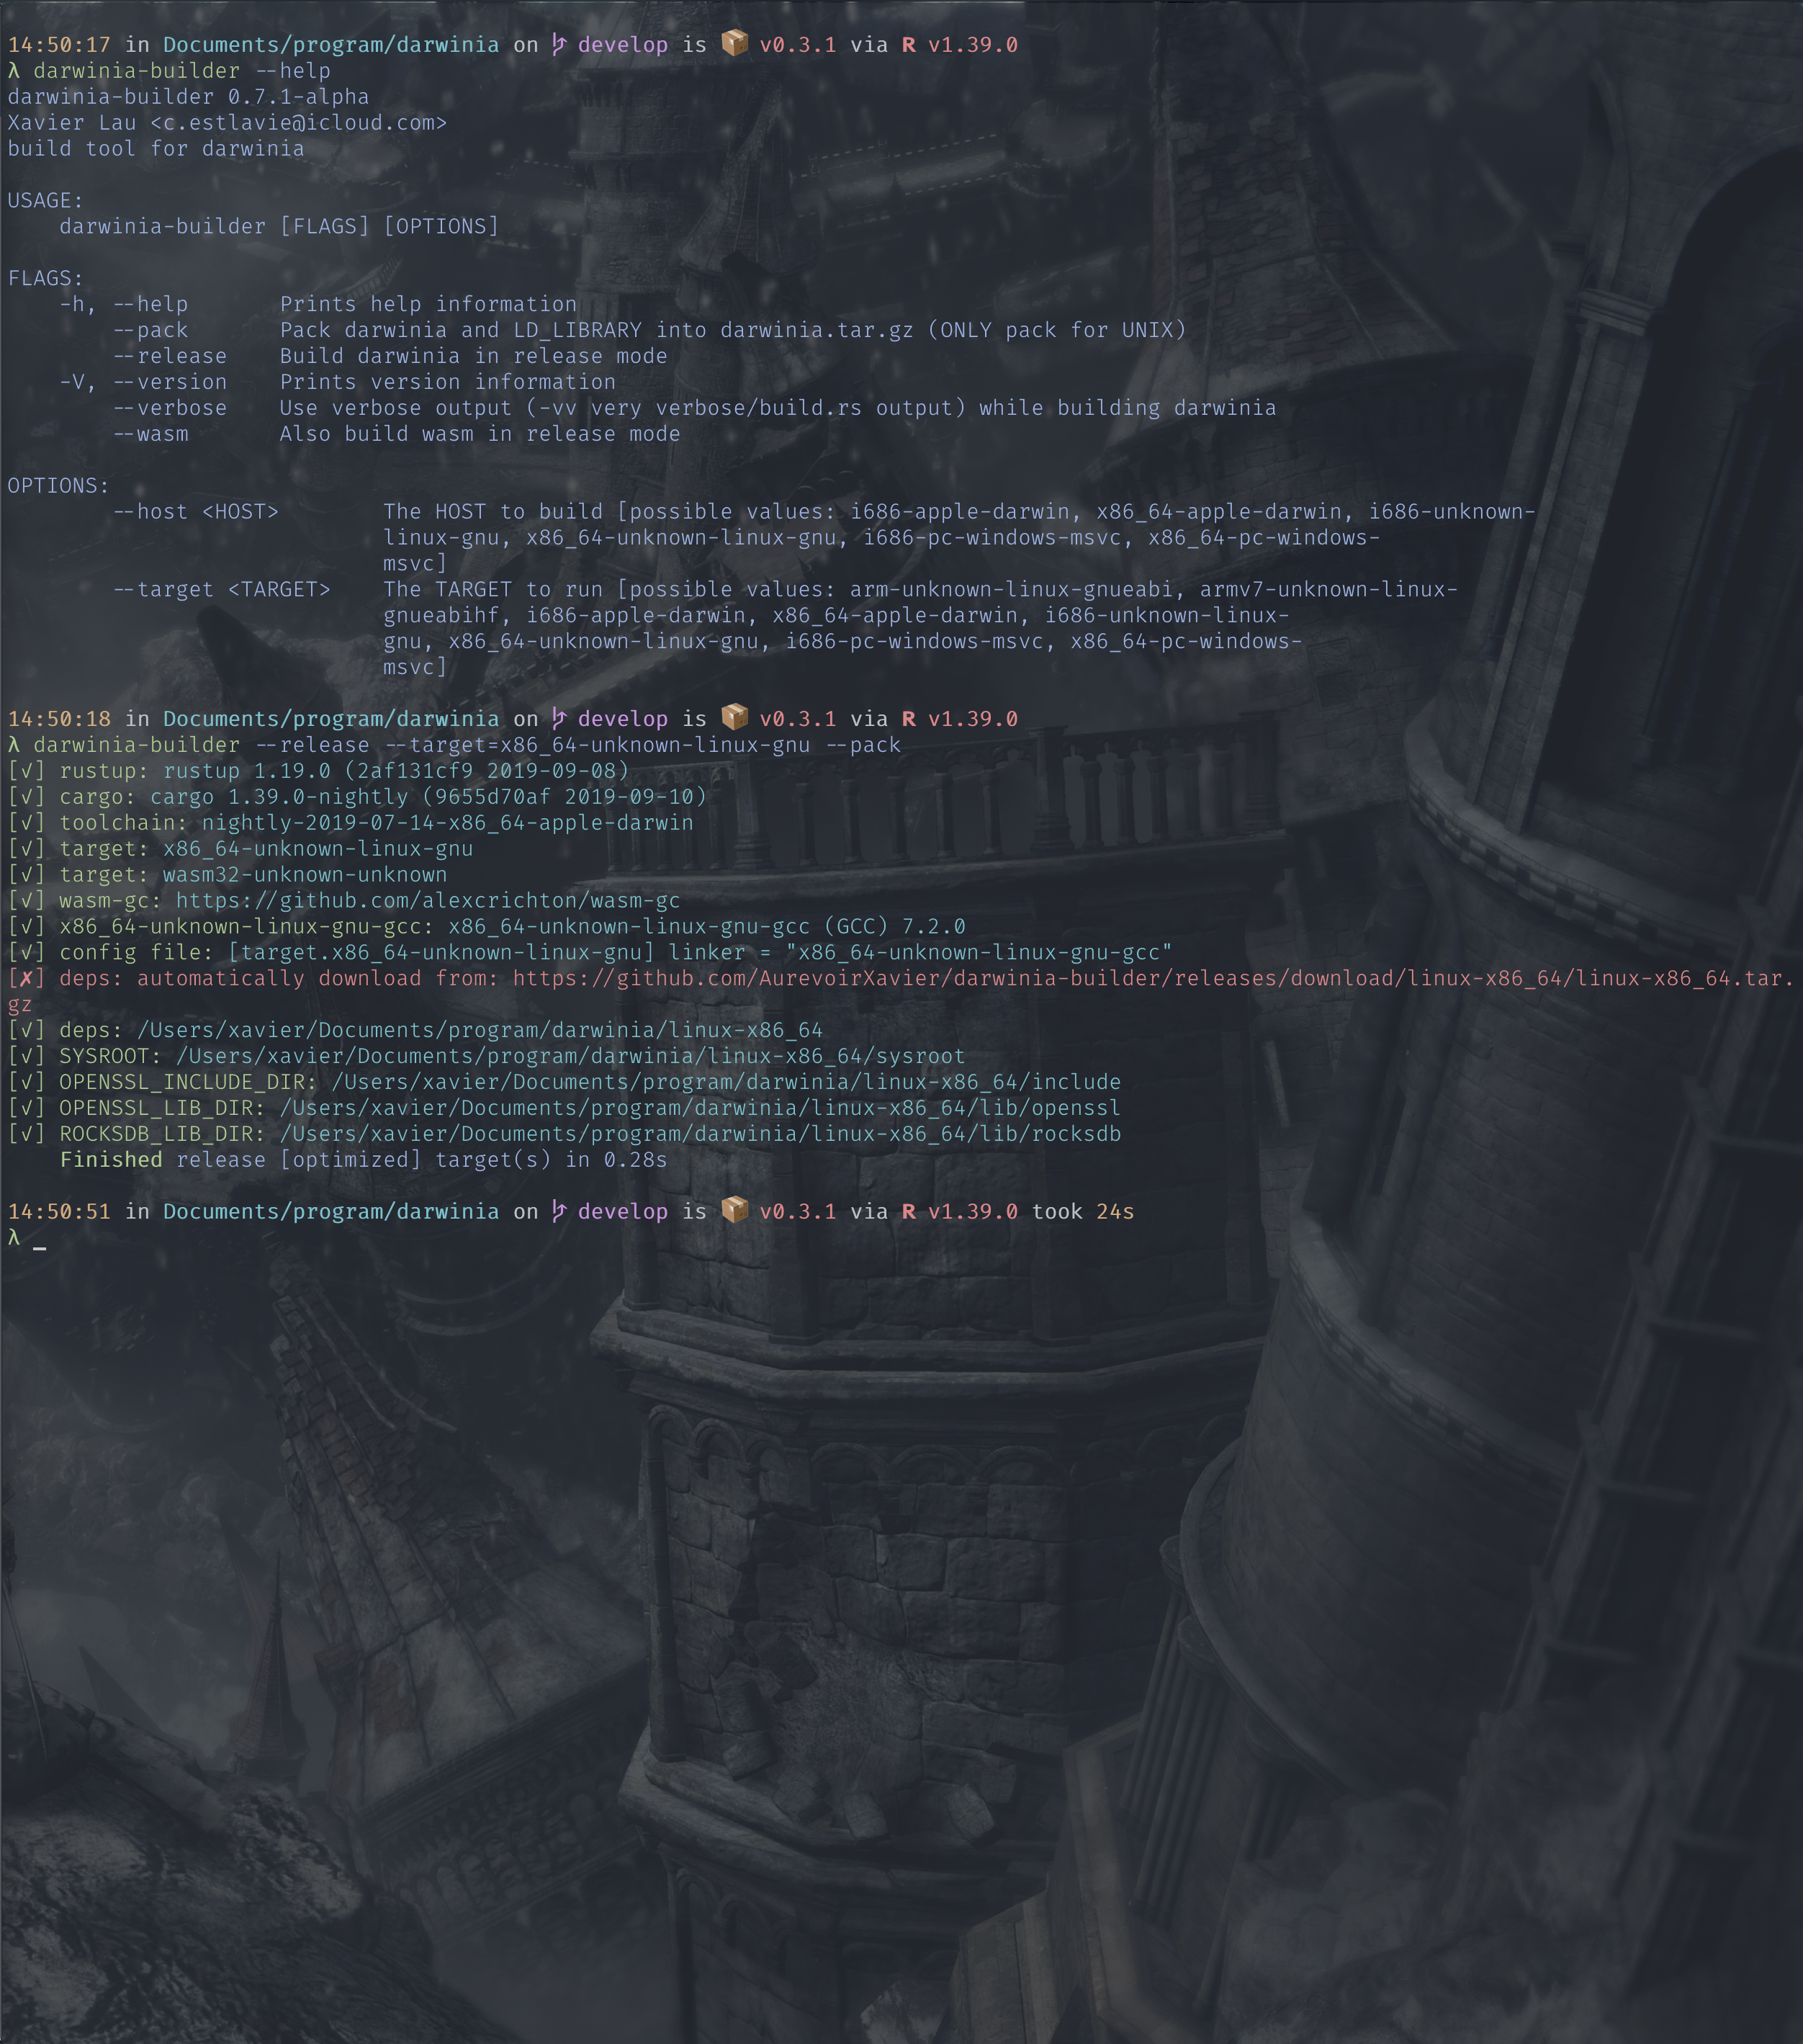Click the check mark next to SYSROOT
1803x2044 pixels.
coord(26,1056)
